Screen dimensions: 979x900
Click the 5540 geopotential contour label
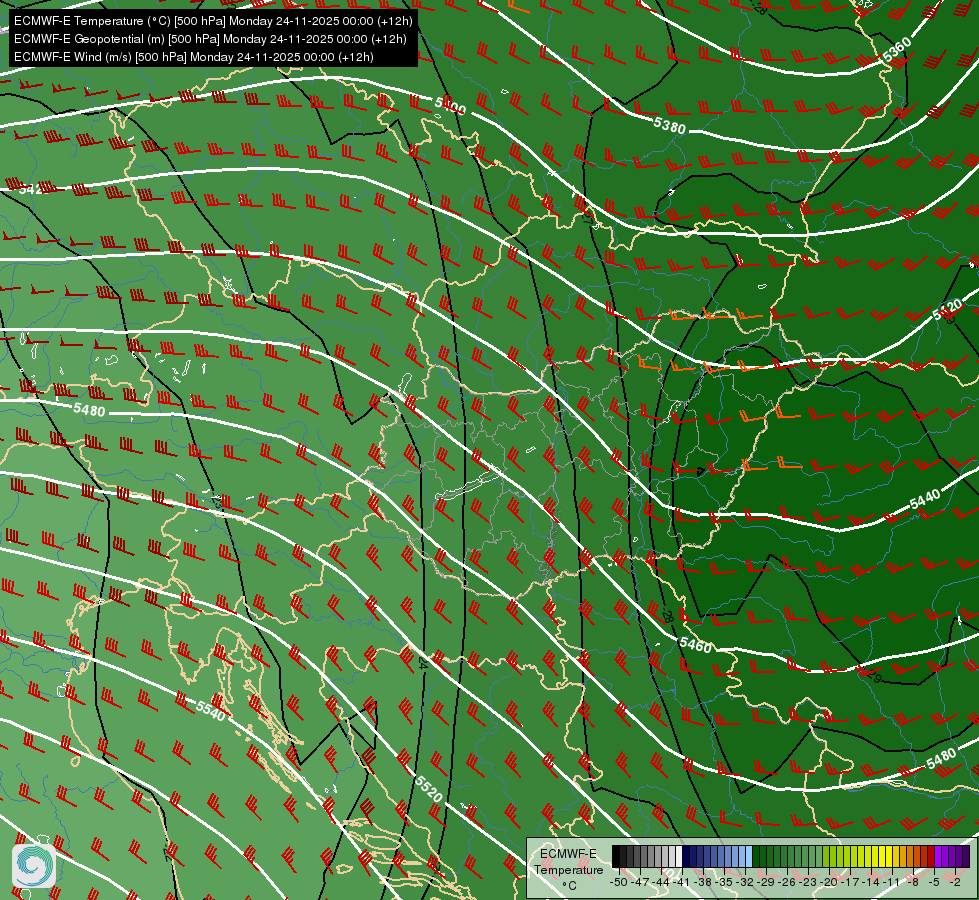point(210,711)
